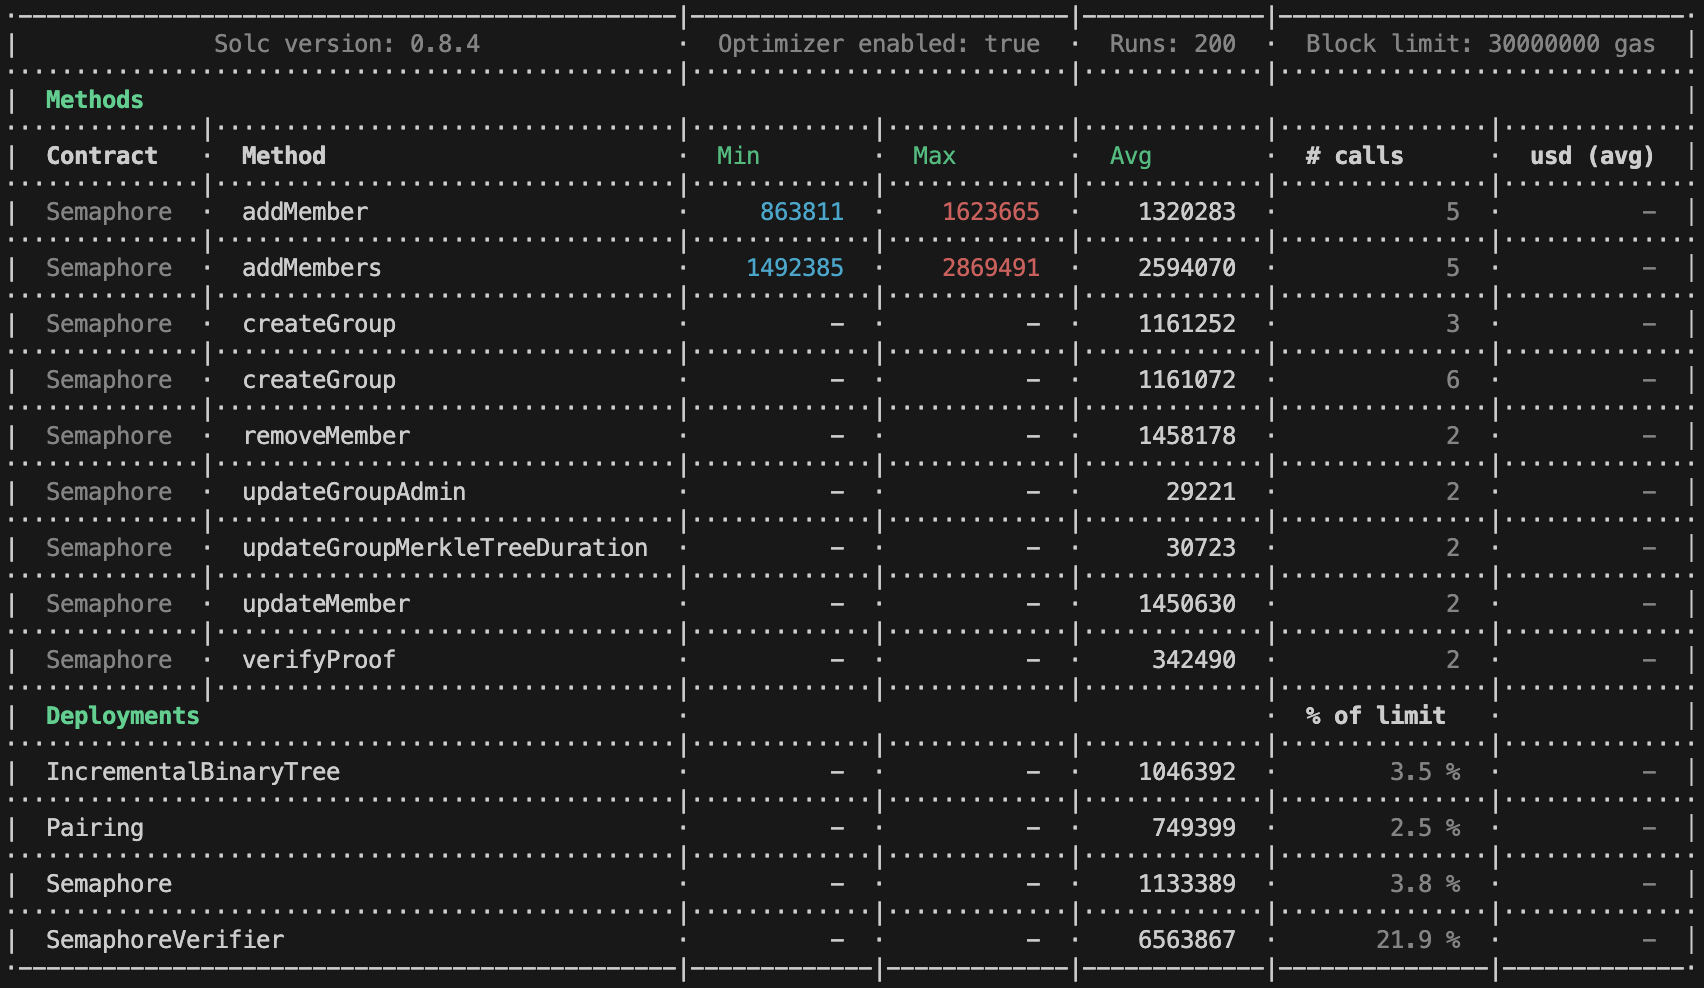
Task: Click the min value 1492385
Action: 795,268
